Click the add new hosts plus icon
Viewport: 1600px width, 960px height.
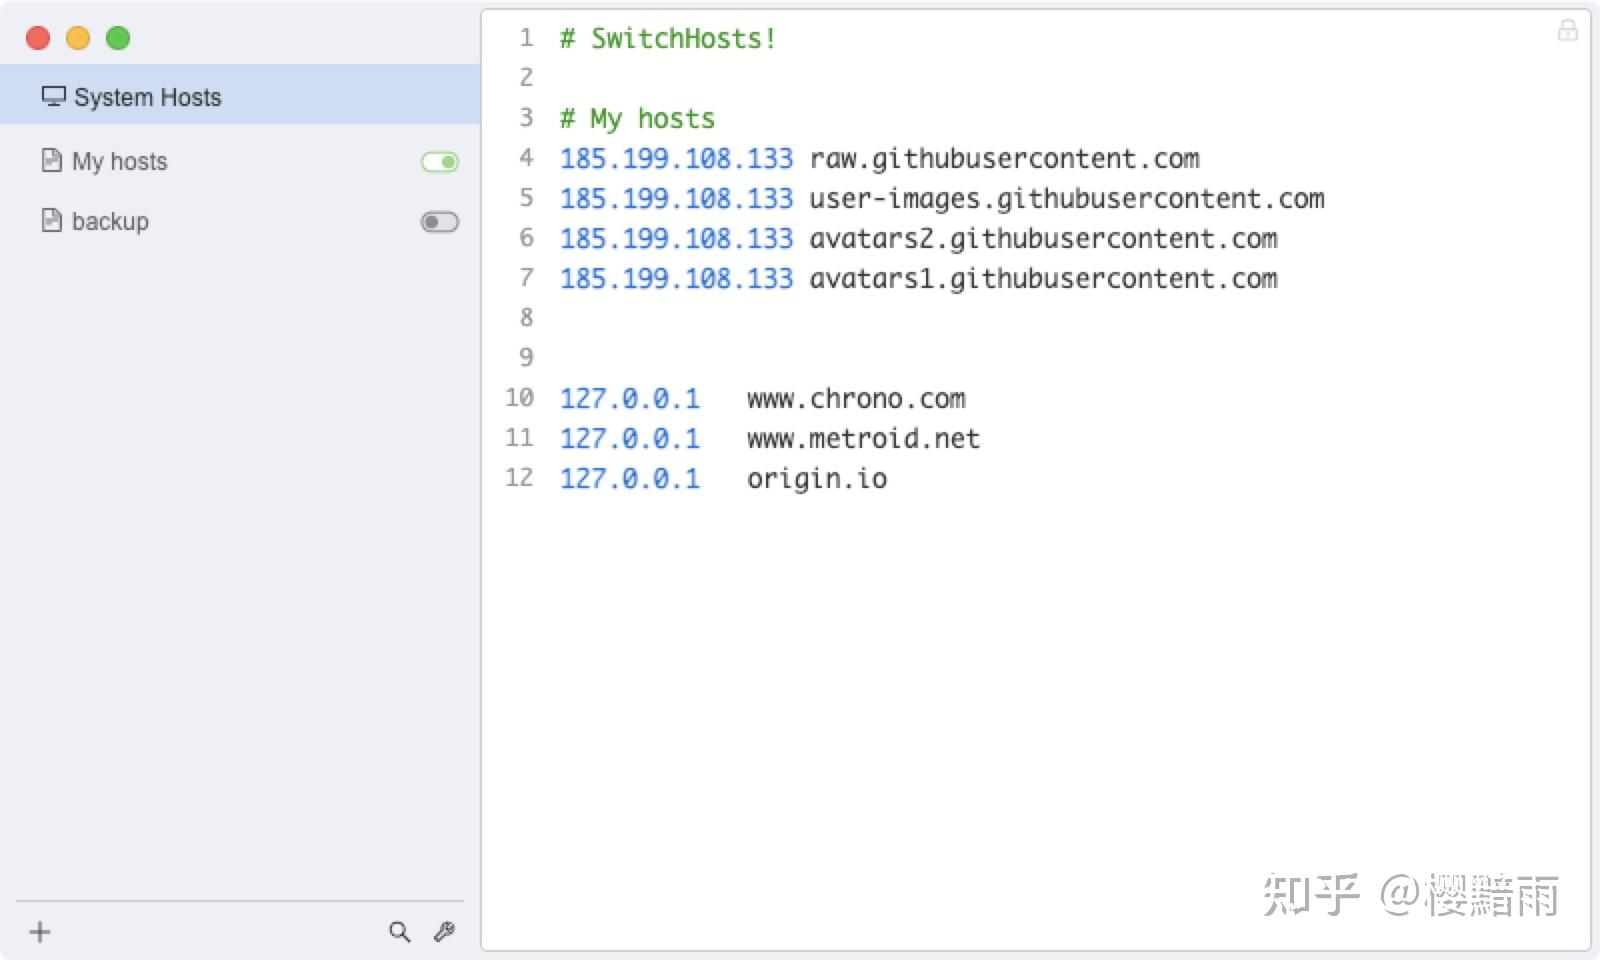pyautogui.click(x=40, y=932)
